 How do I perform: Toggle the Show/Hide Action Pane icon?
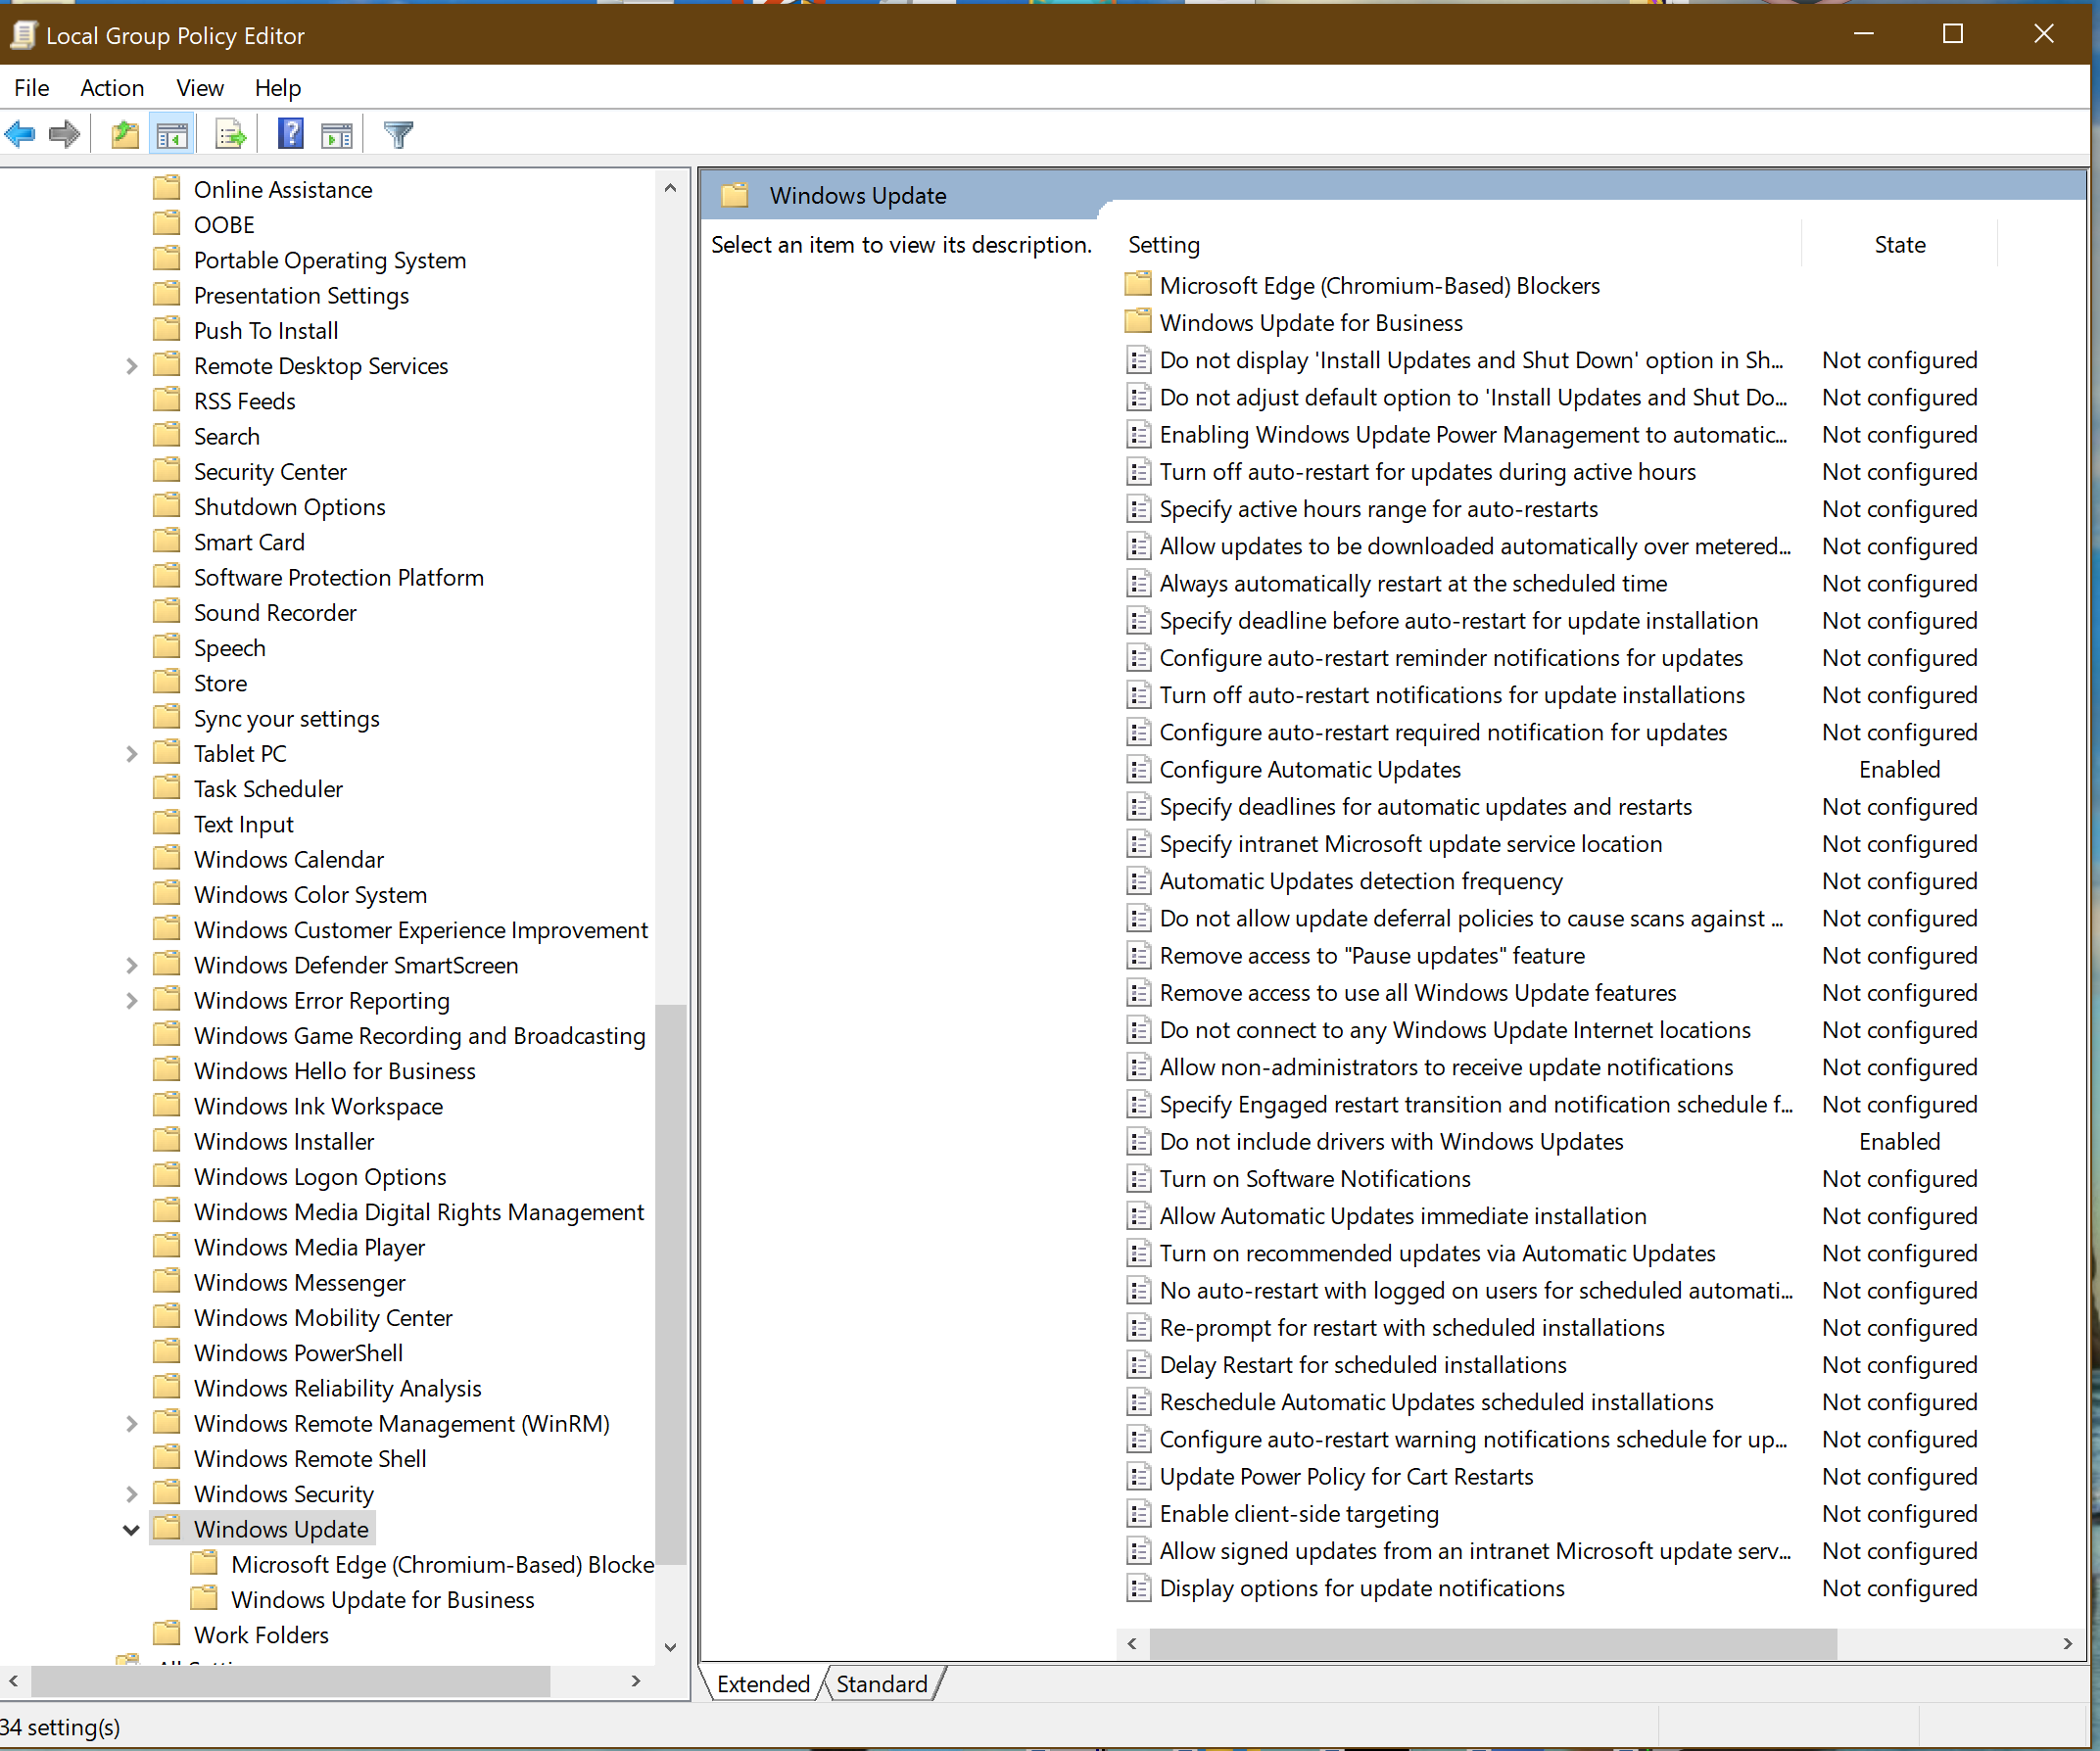pos(337,134)
